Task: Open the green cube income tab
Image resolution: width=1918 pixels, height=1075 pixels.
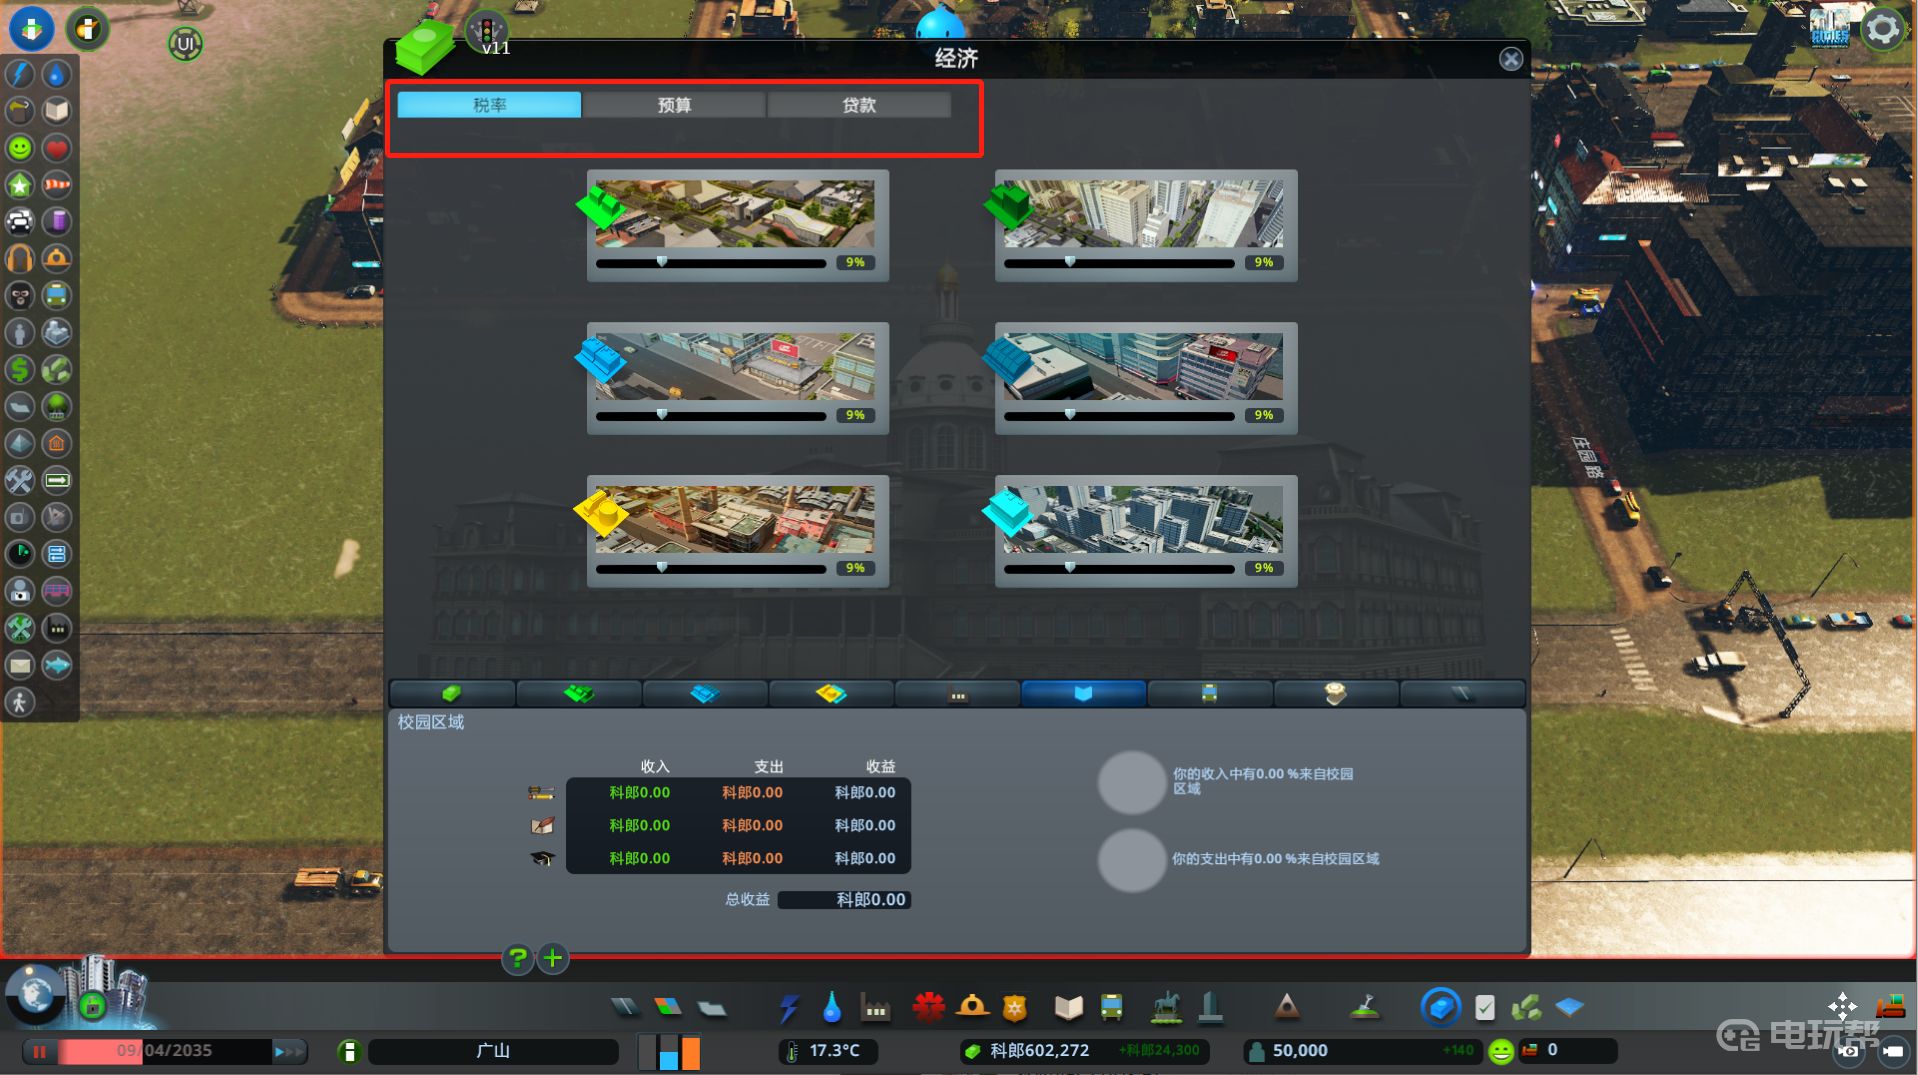Action: click(x=452, y=693)
